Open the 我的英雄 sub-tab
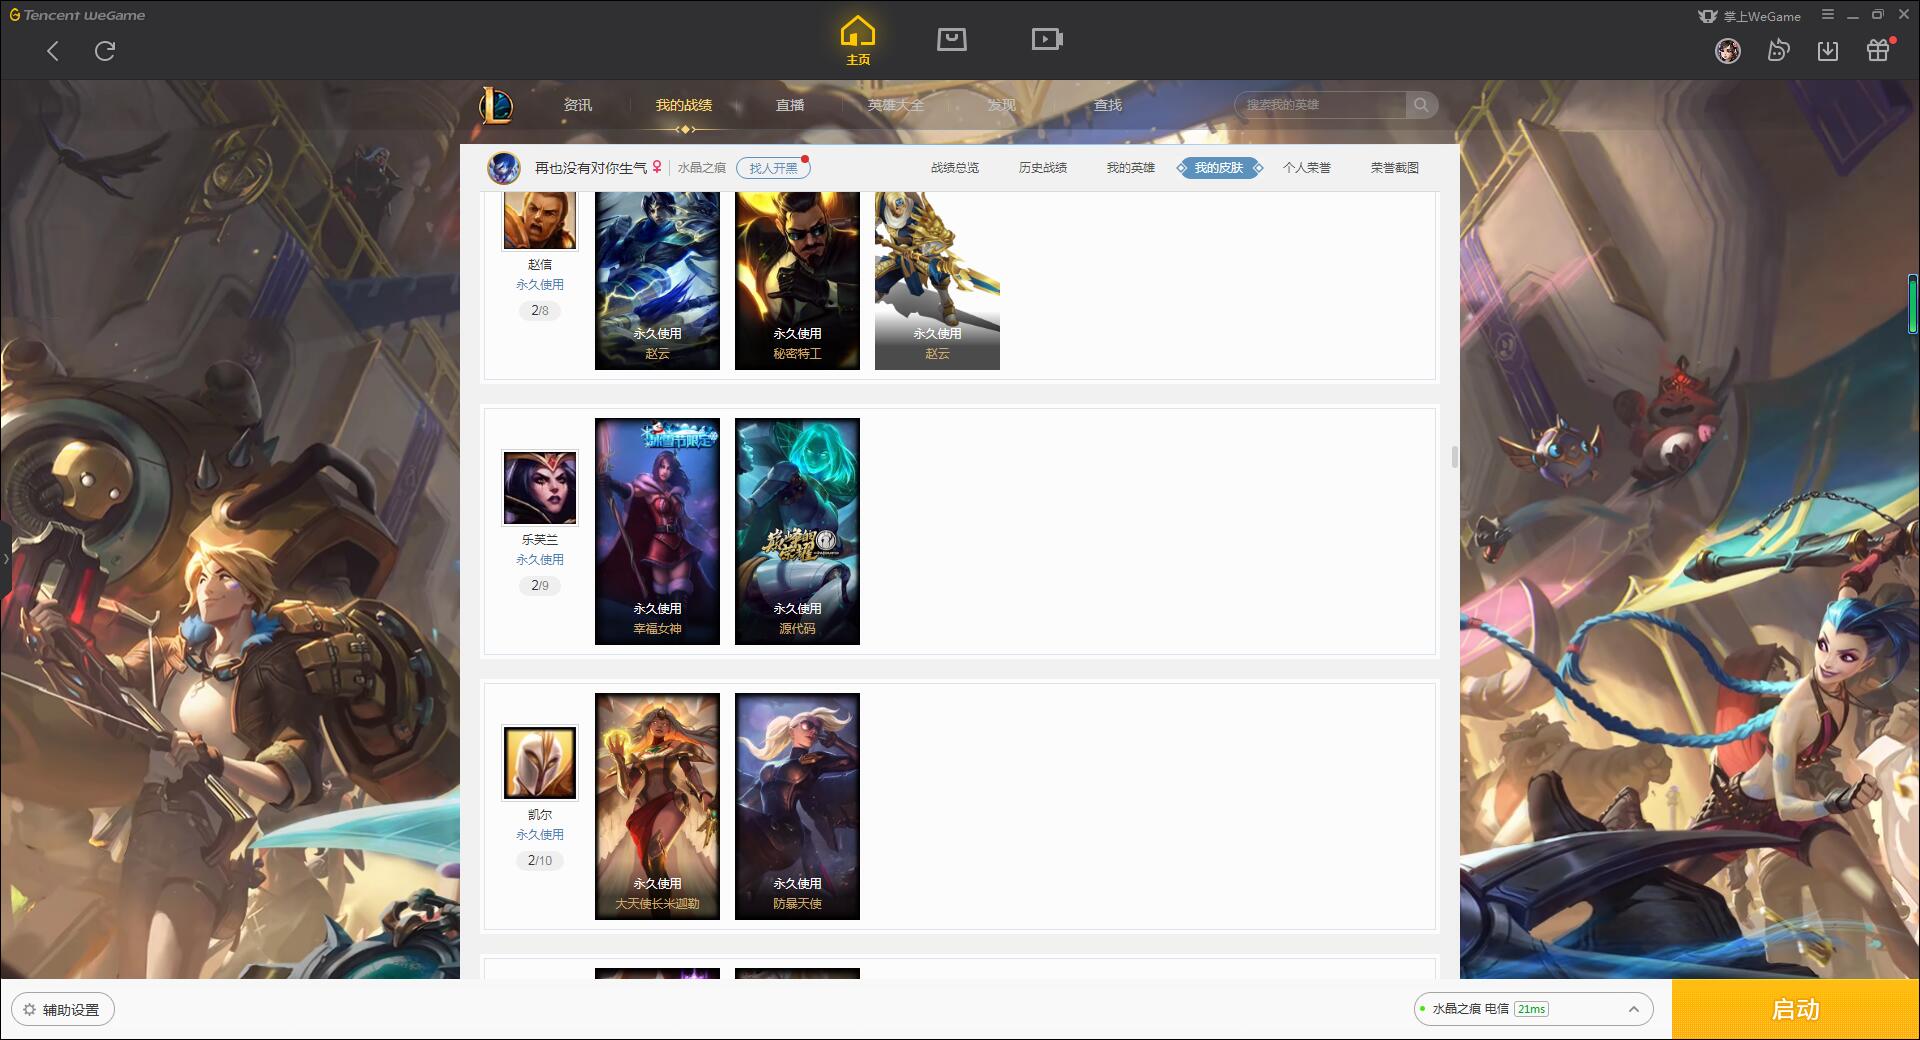 pyautogui.click(x=1131, y=168)
